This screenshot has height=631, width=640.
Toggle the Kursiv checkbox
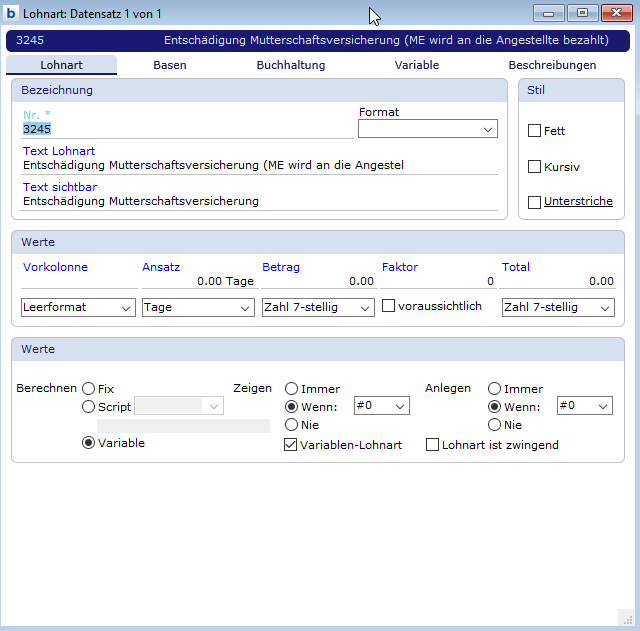pos(534,167)
